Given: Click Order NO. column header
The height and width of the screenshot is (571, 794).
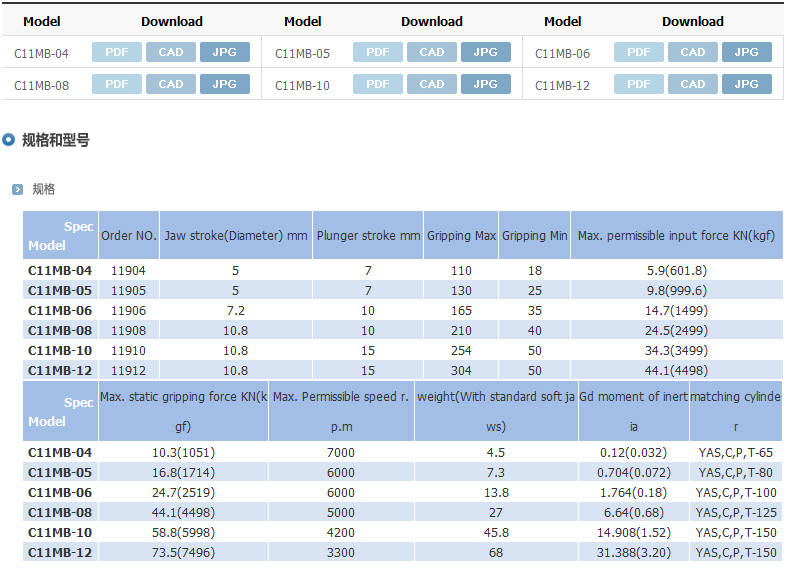Looking at the screenshot, I should 128,236.
